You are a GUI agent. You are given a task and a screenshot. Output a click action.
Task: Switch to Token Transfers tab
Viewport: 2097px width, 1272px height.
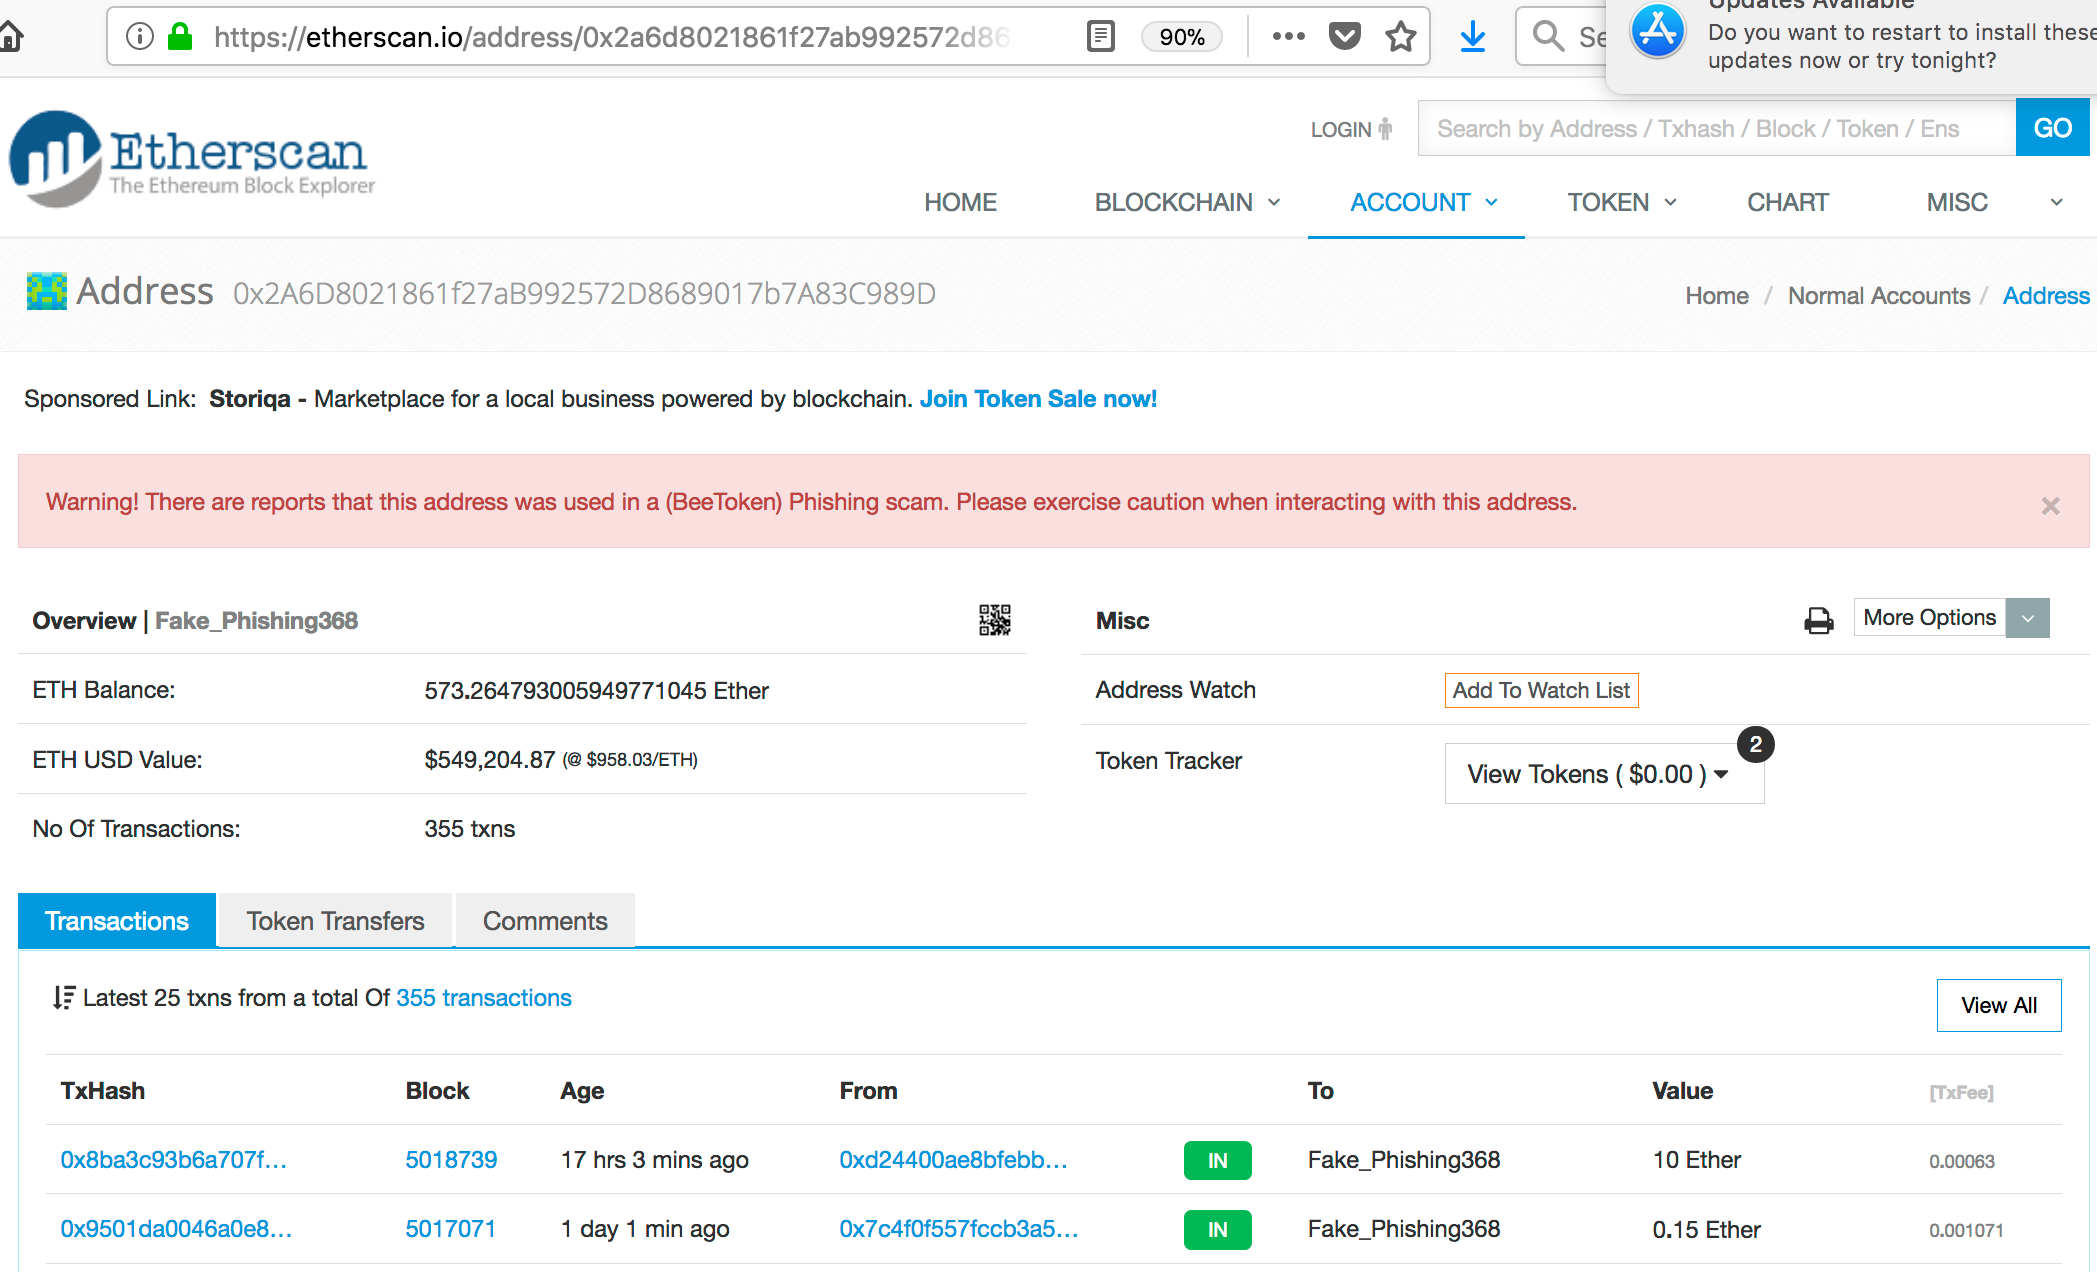[335, 921]
